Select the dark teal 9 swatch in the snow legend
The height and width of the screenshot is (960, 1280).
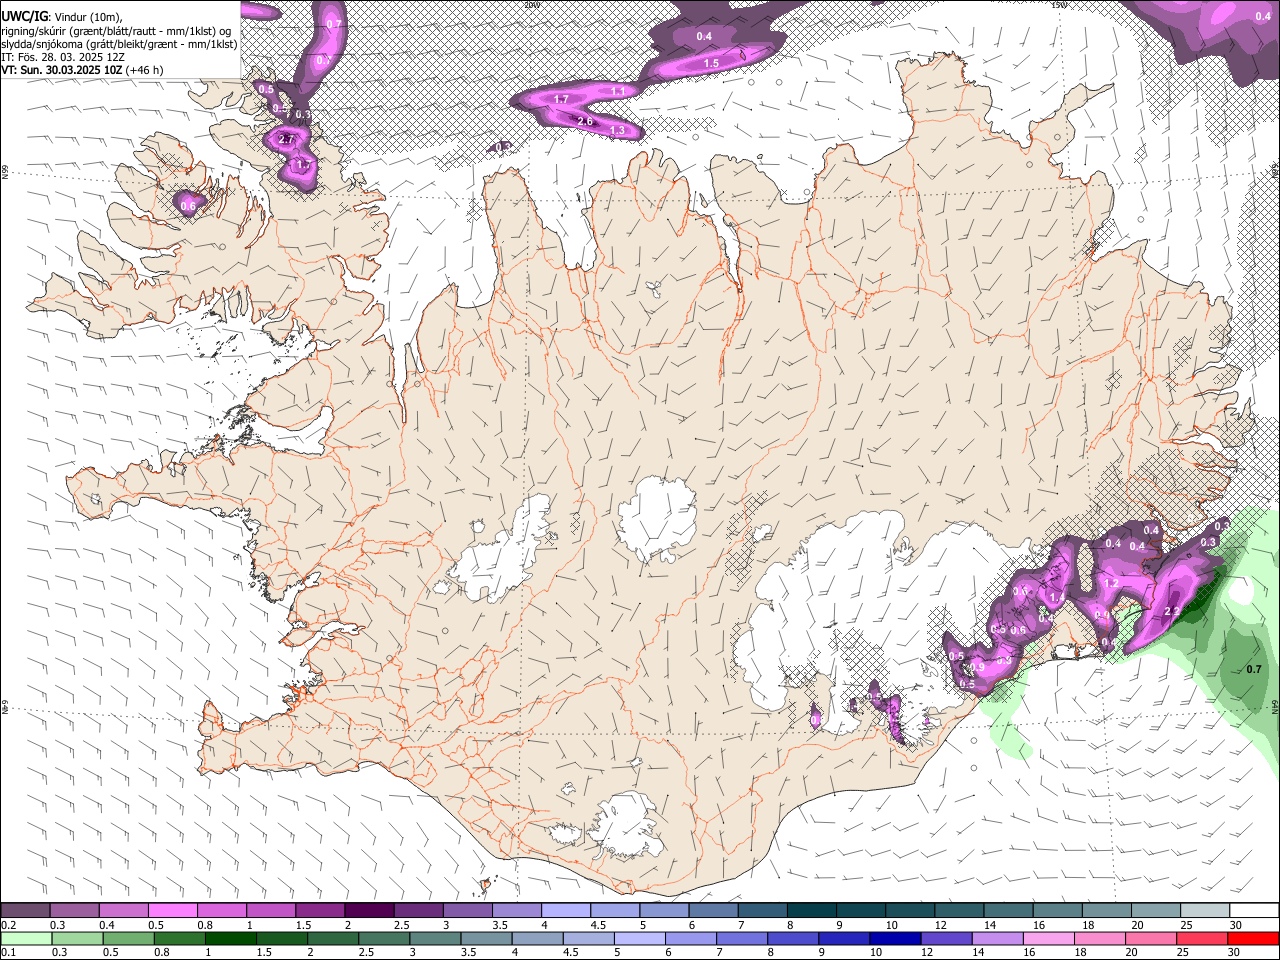(860, 911)
